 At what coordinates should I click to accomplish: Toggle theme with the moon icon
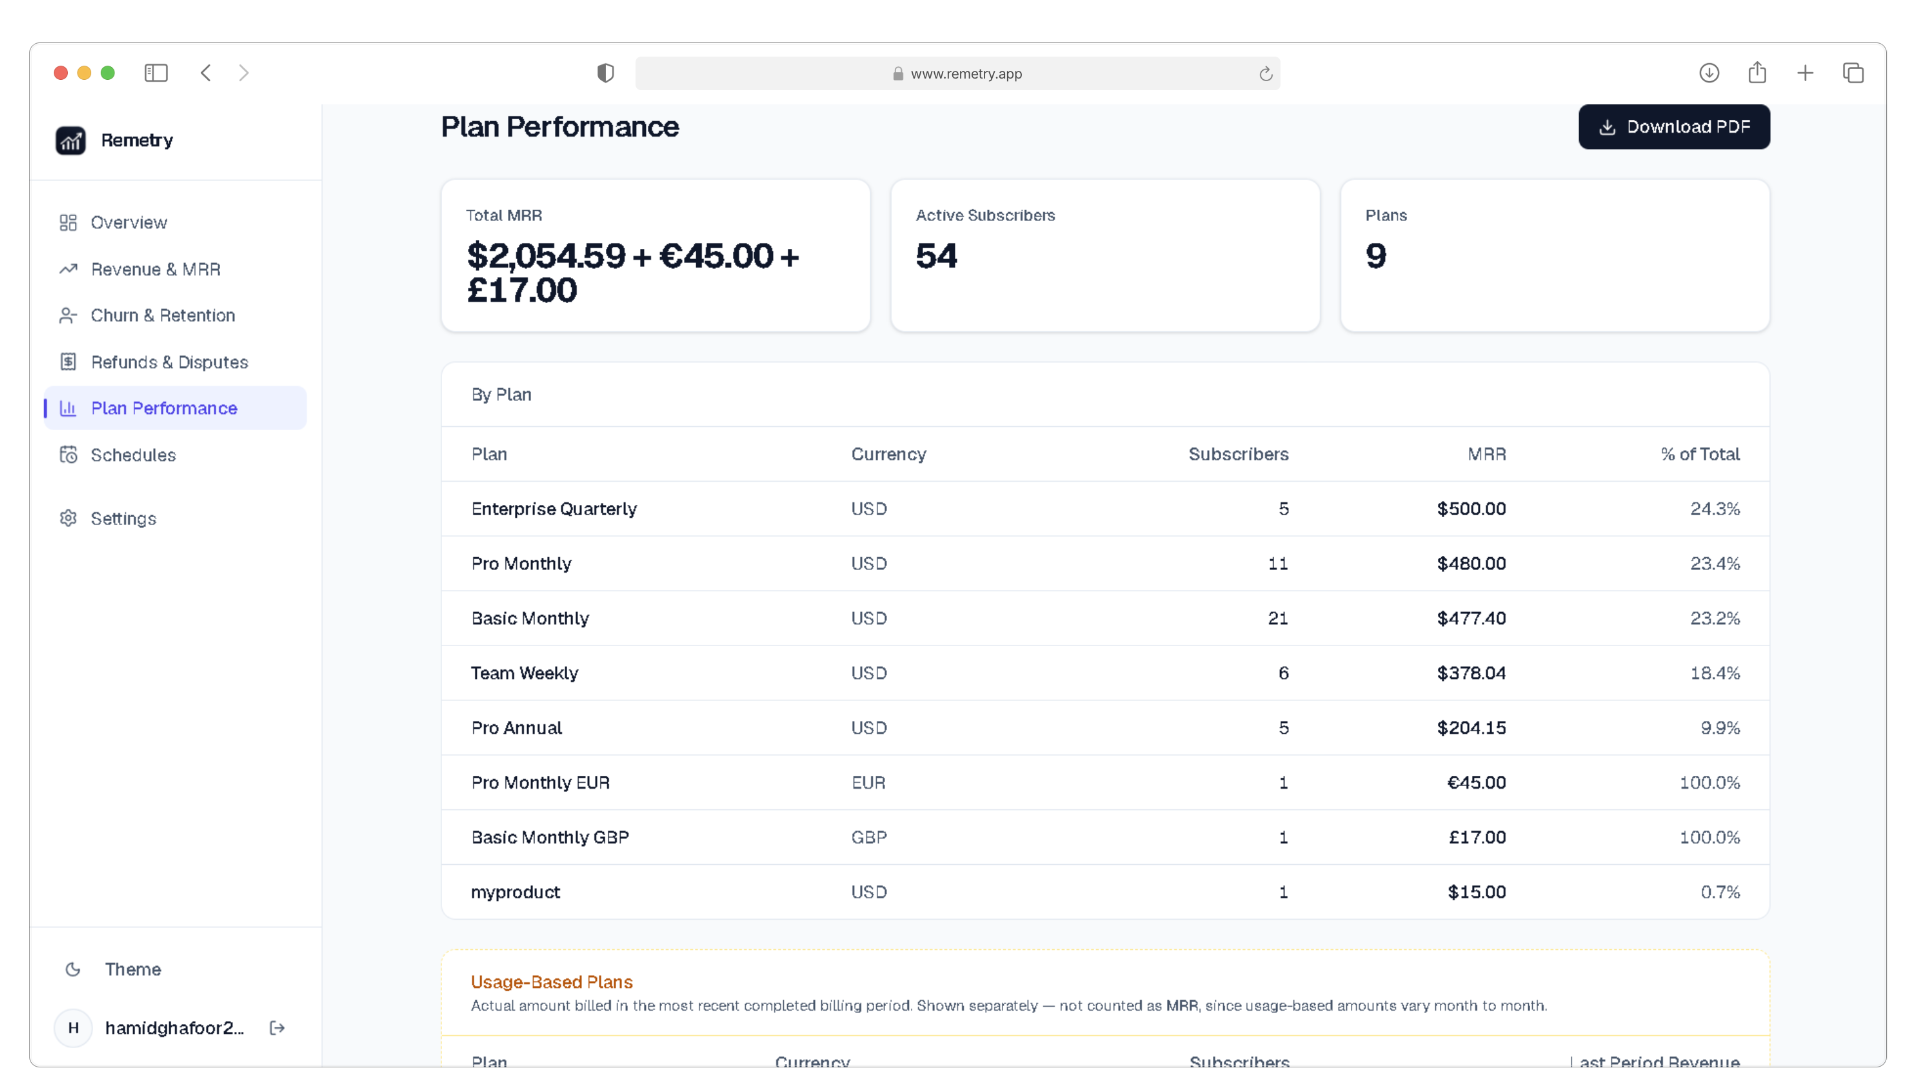[73, 969]
